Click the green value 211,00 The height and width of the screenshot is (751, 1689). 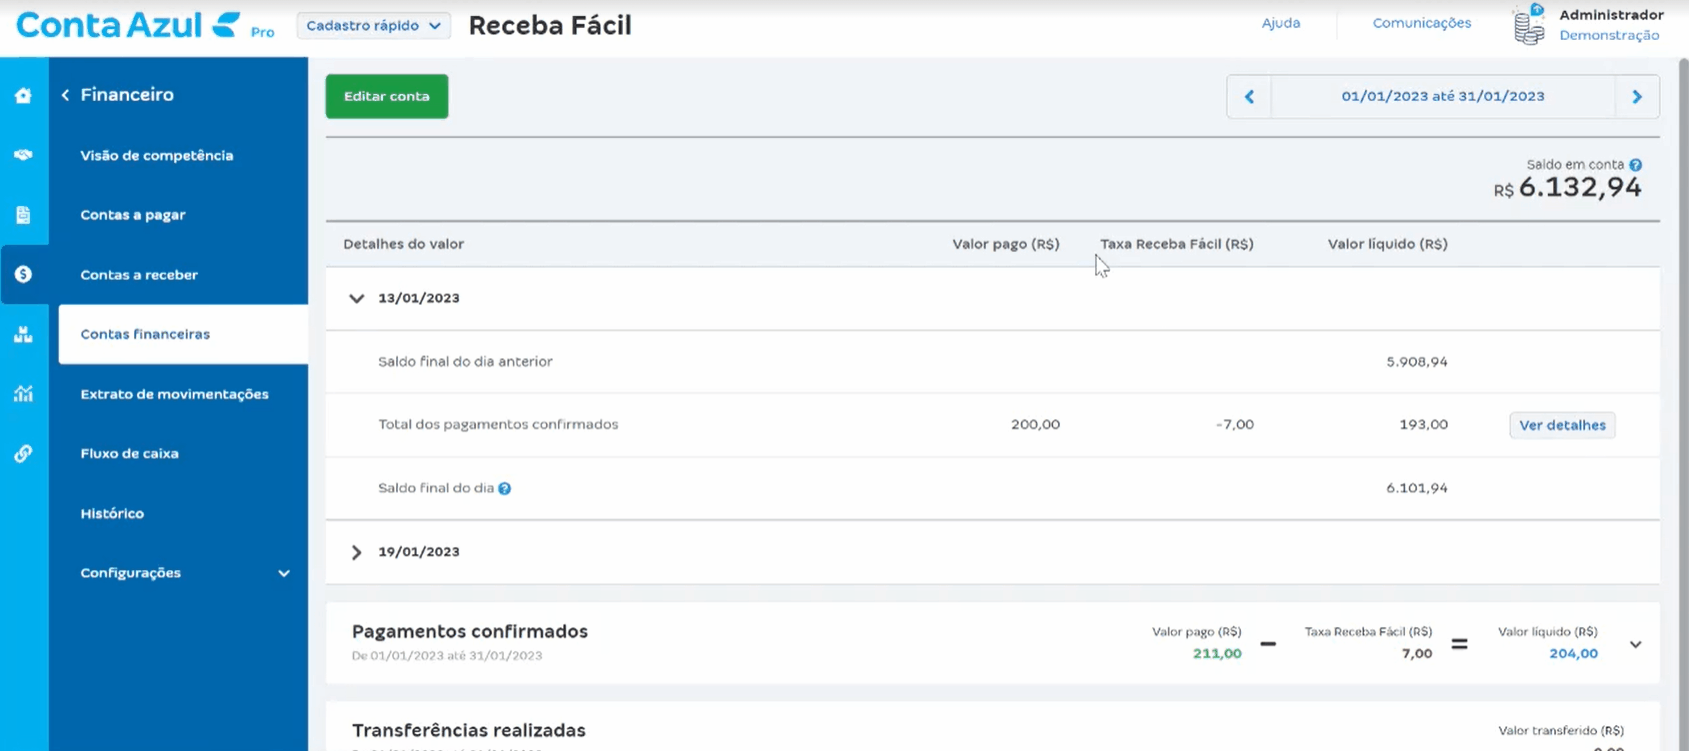click(x=1217, y=654)
